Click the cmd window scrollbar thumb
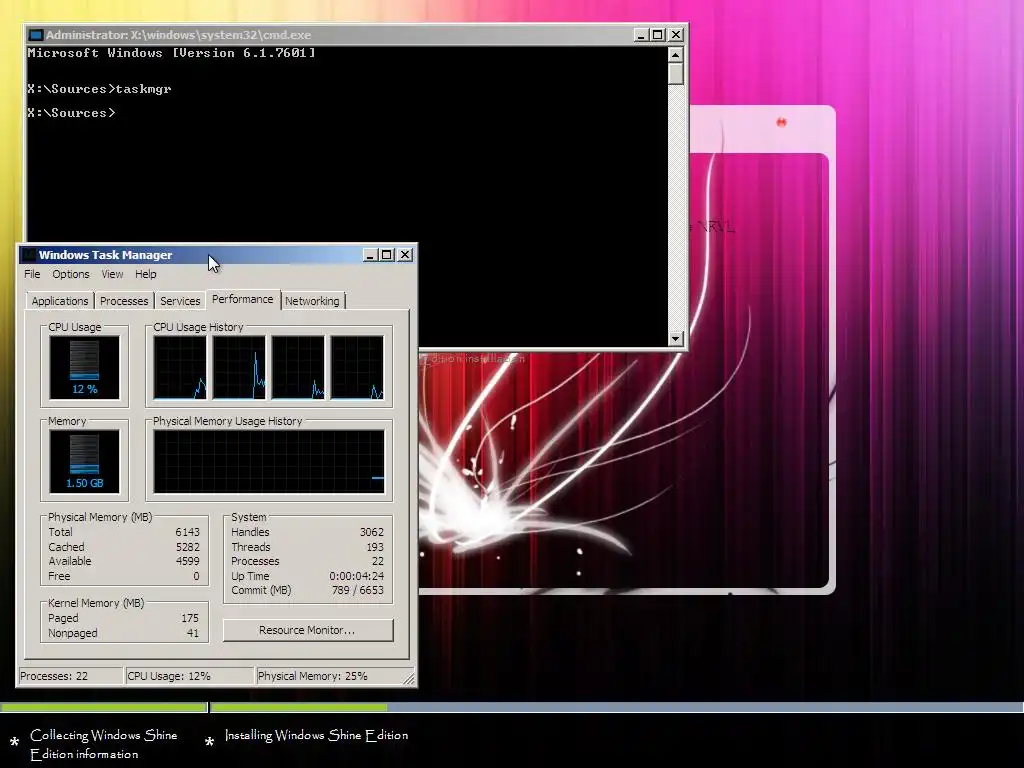The image size is (1024, 768). tap(676, 73)
